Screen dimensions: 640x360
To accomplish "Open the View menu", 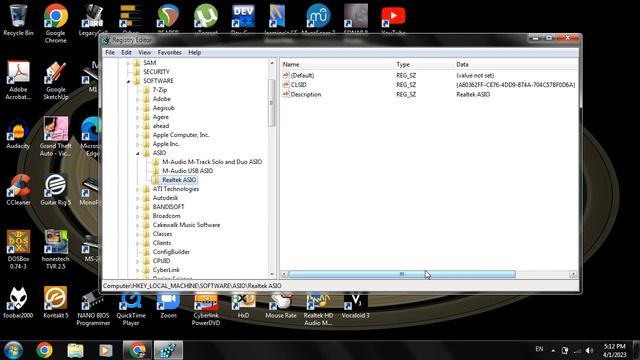I will pos(144,52).
